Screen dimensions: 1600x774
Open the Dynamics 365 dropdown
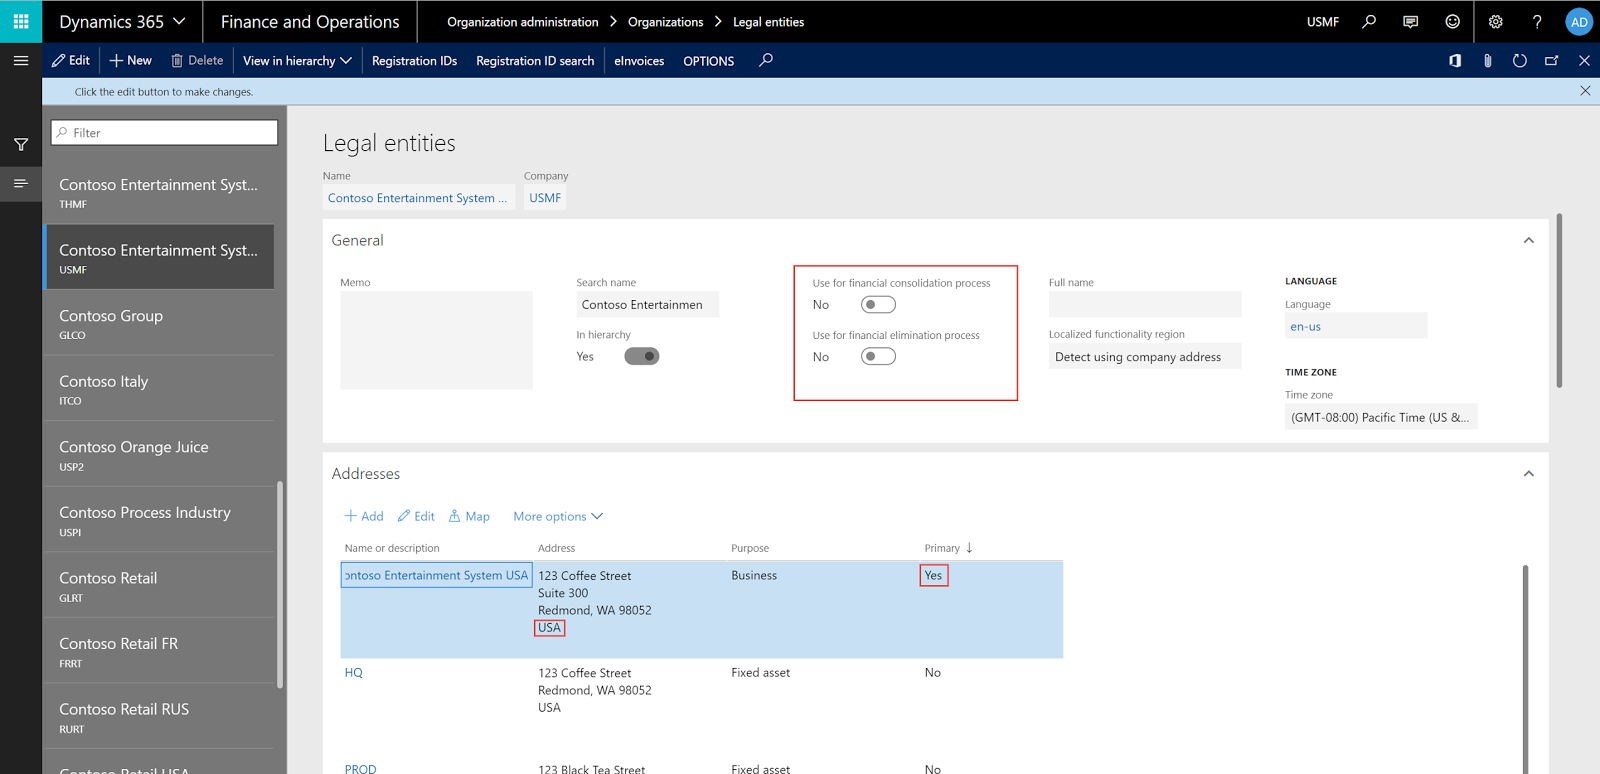[x=122, y=21]
